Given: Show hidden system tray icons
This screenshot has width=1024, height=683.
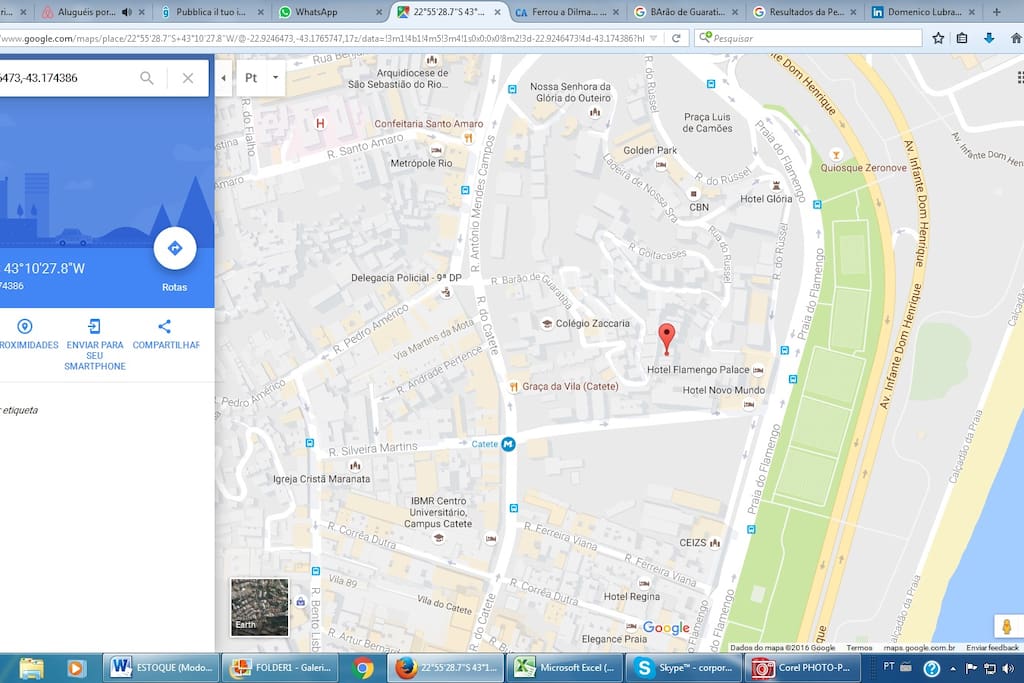Looking at the screenshot, I should pos(953,669).
